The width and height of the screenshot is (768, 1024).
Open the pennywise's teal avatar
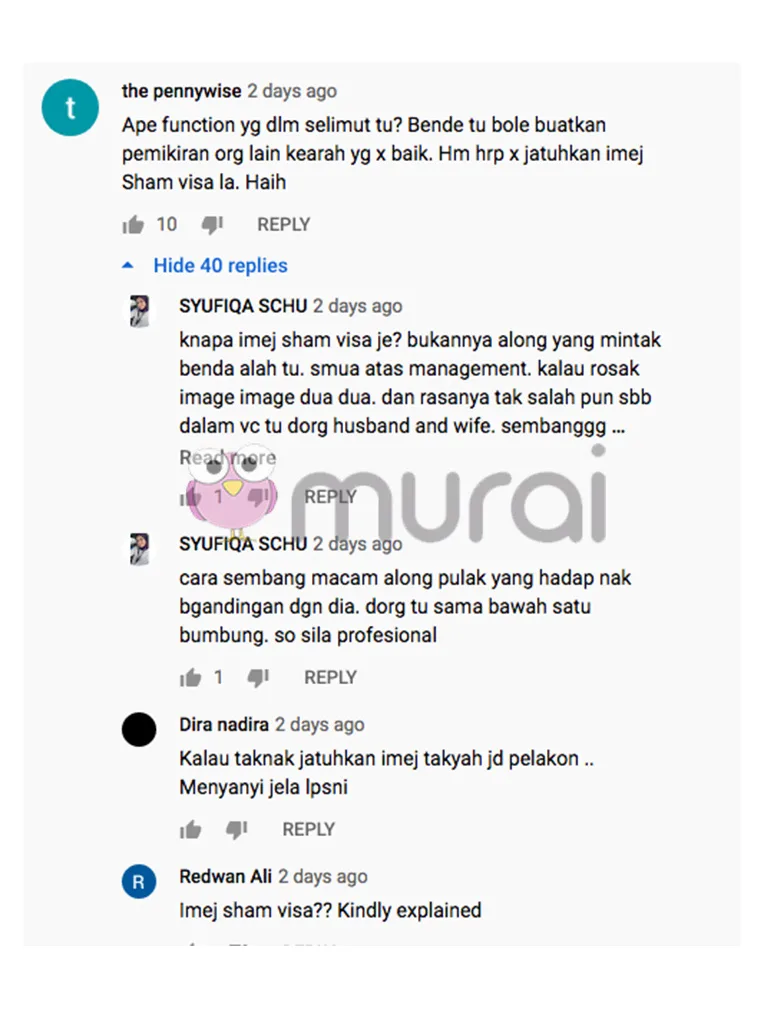pyautogui.click(x=71, y=108)
